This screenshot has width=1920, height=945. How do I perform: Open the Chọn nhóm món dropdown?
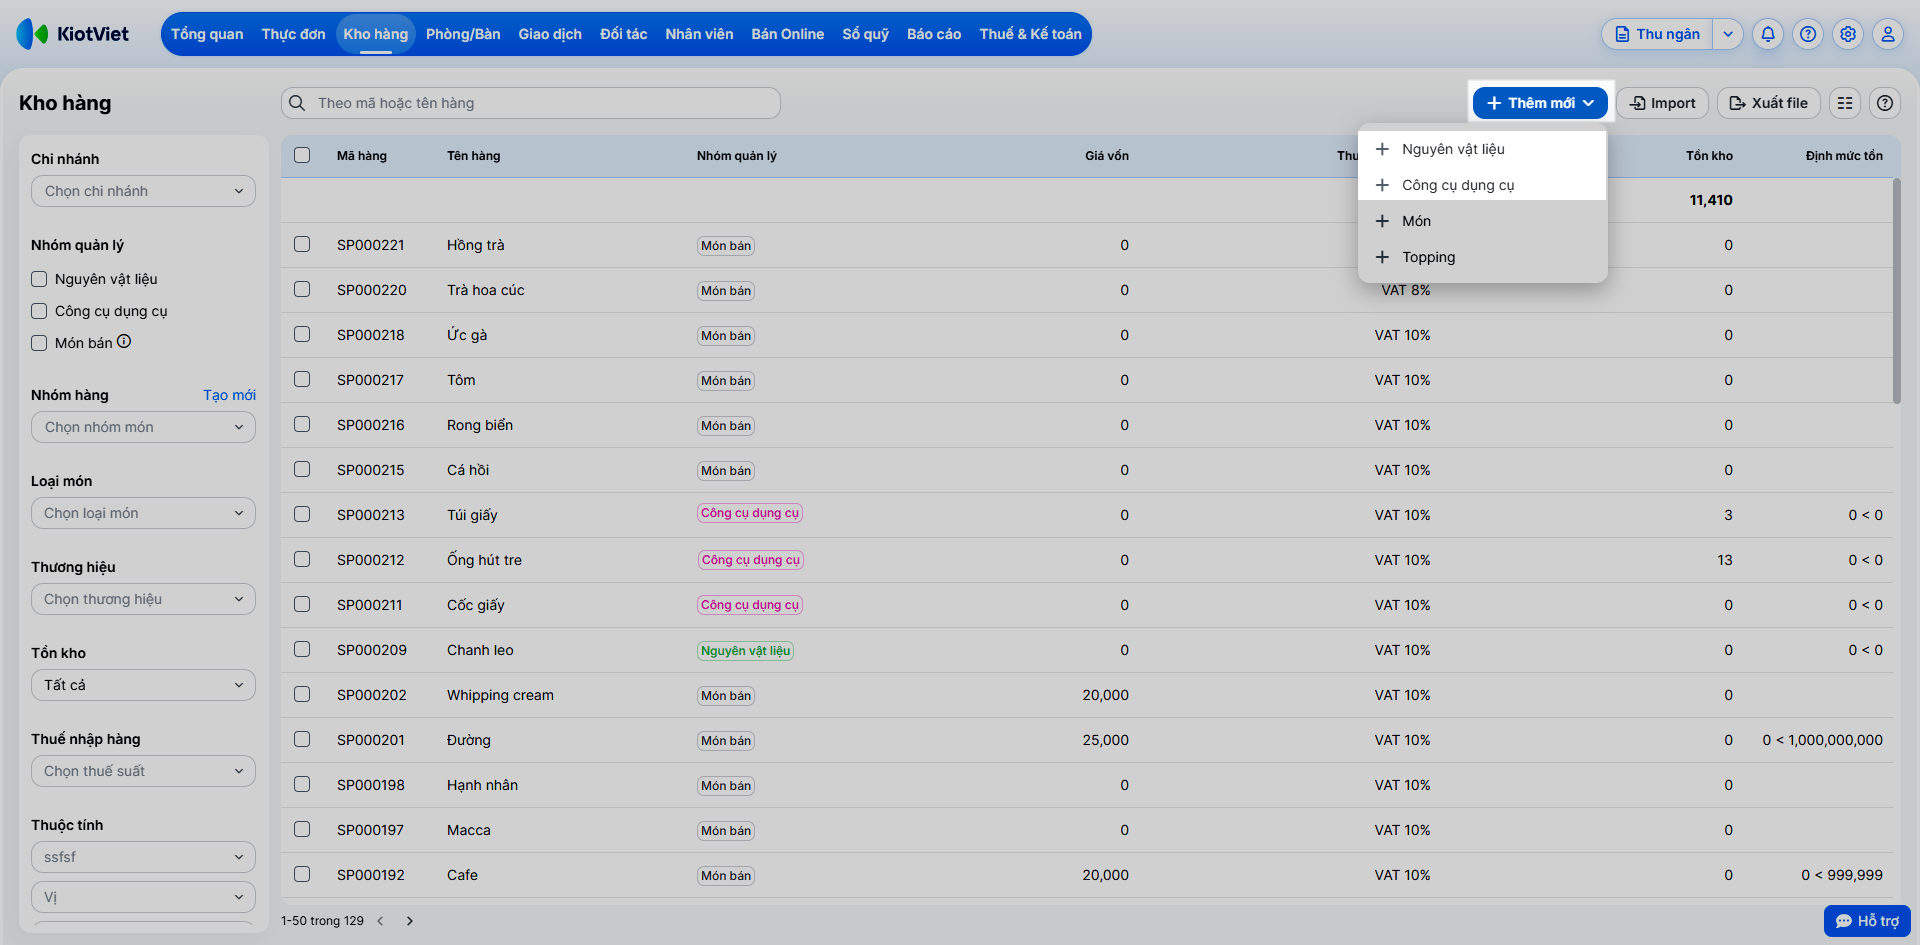[143, 427]
